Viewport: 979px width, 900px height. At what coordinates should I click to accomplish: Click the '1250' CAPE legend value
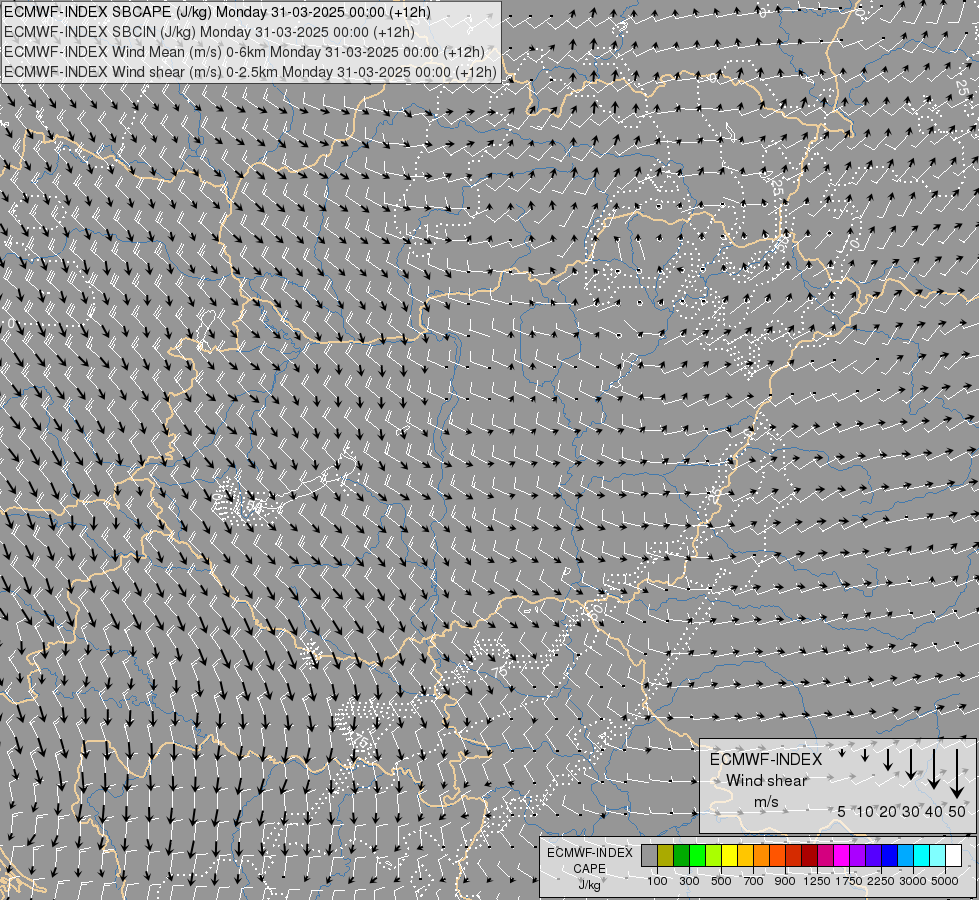pyautogui.click(x=817, y=881)
